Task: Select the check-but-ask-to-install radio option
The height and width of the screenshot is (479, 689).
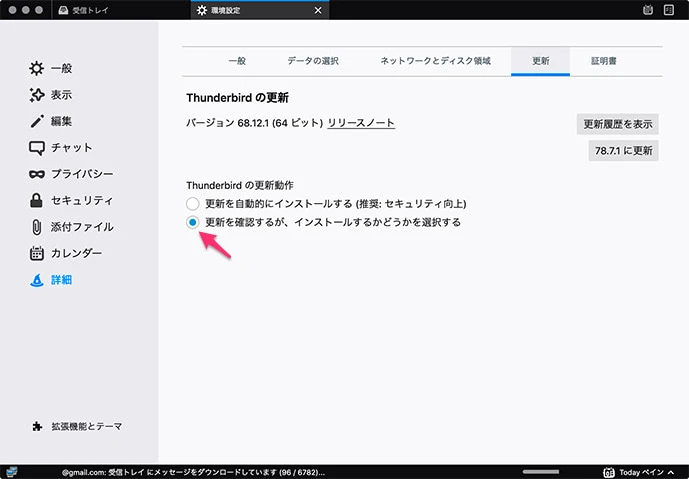Action: pos(193,223)
